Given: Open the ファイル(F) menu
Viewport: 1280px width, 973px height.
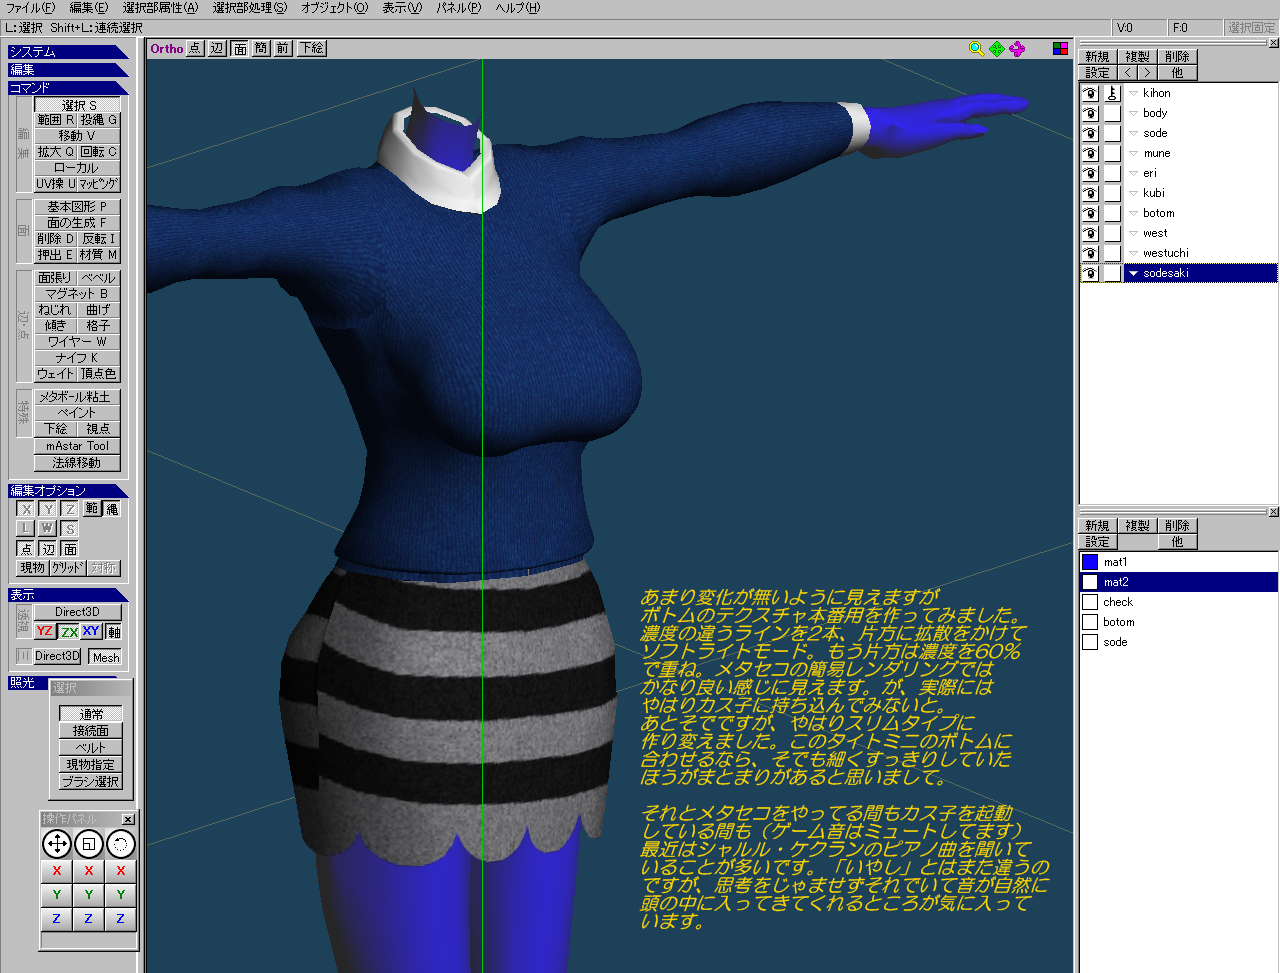Looking at the screenshot, I should coord(30,8).
